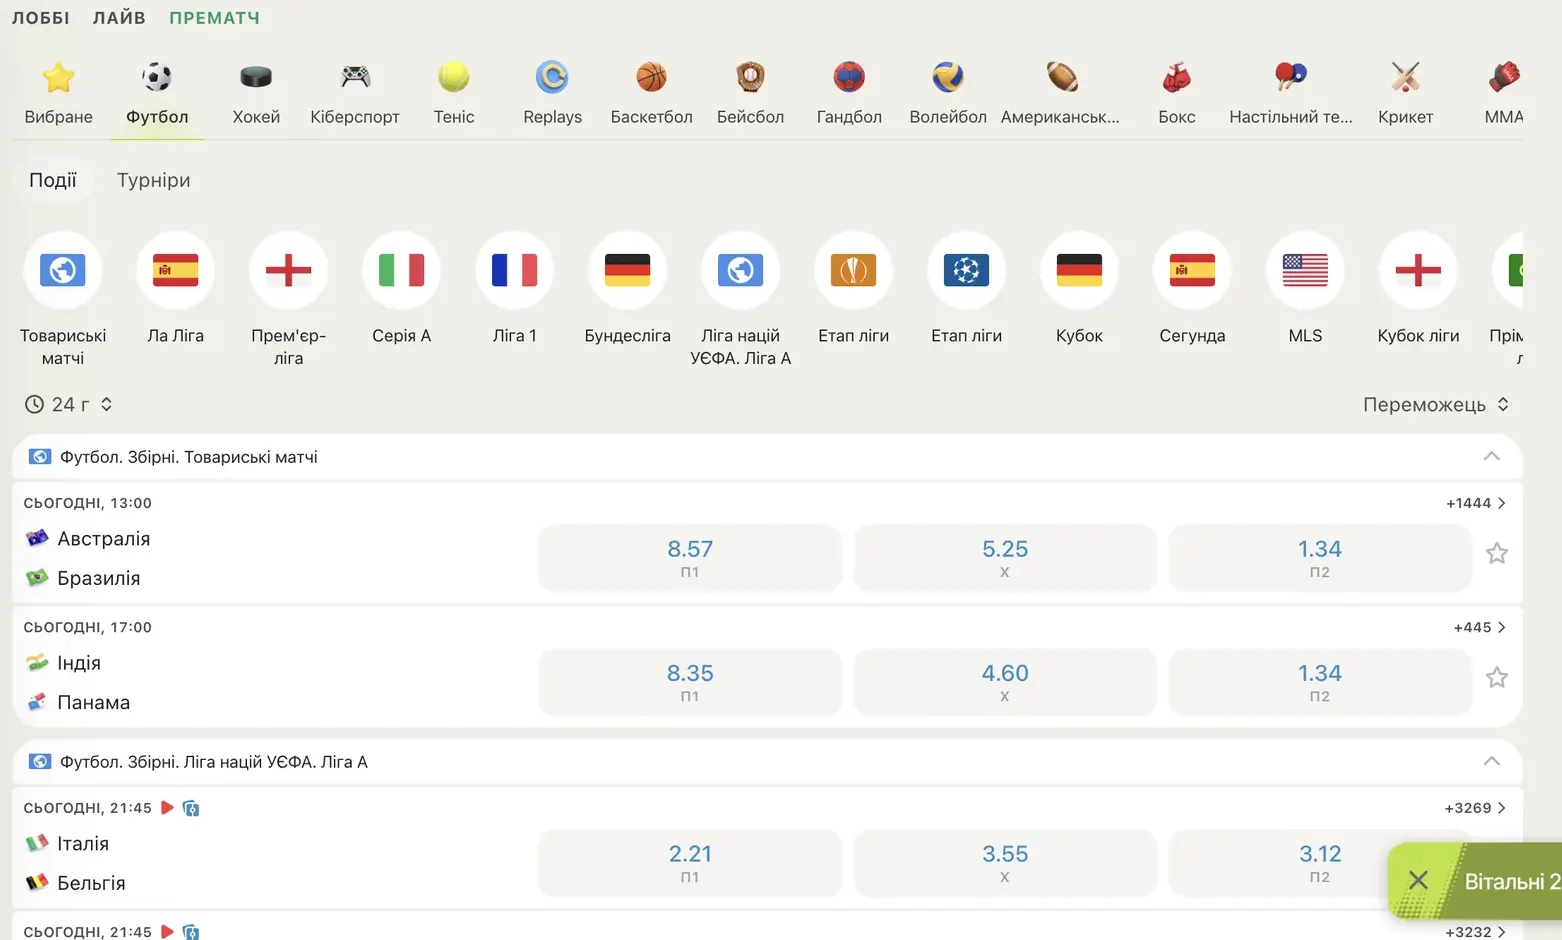1562x940 pixels.
Task: Close the Вітальні promo banner
Action: point(1418,881)
